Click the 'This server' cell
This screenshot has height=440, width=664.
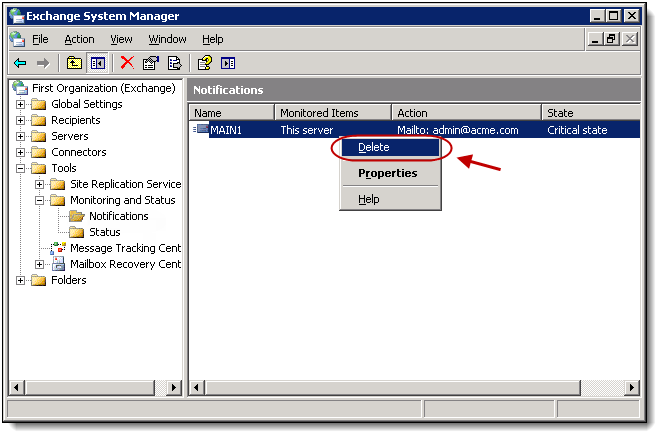[307, 130]
